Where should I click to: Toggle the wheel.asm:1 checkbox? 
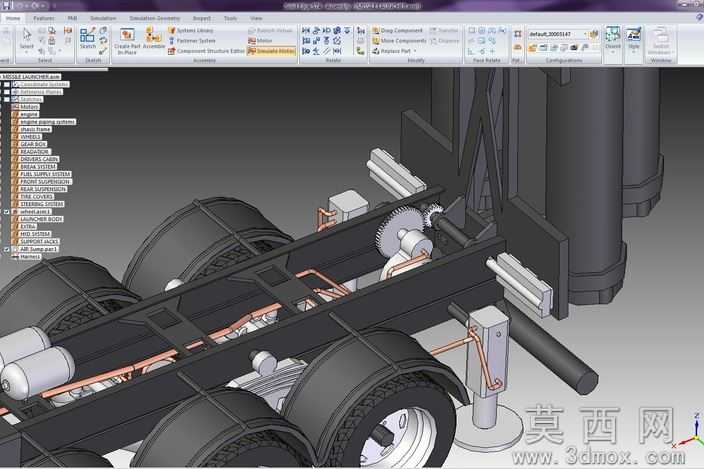[7, 211]
